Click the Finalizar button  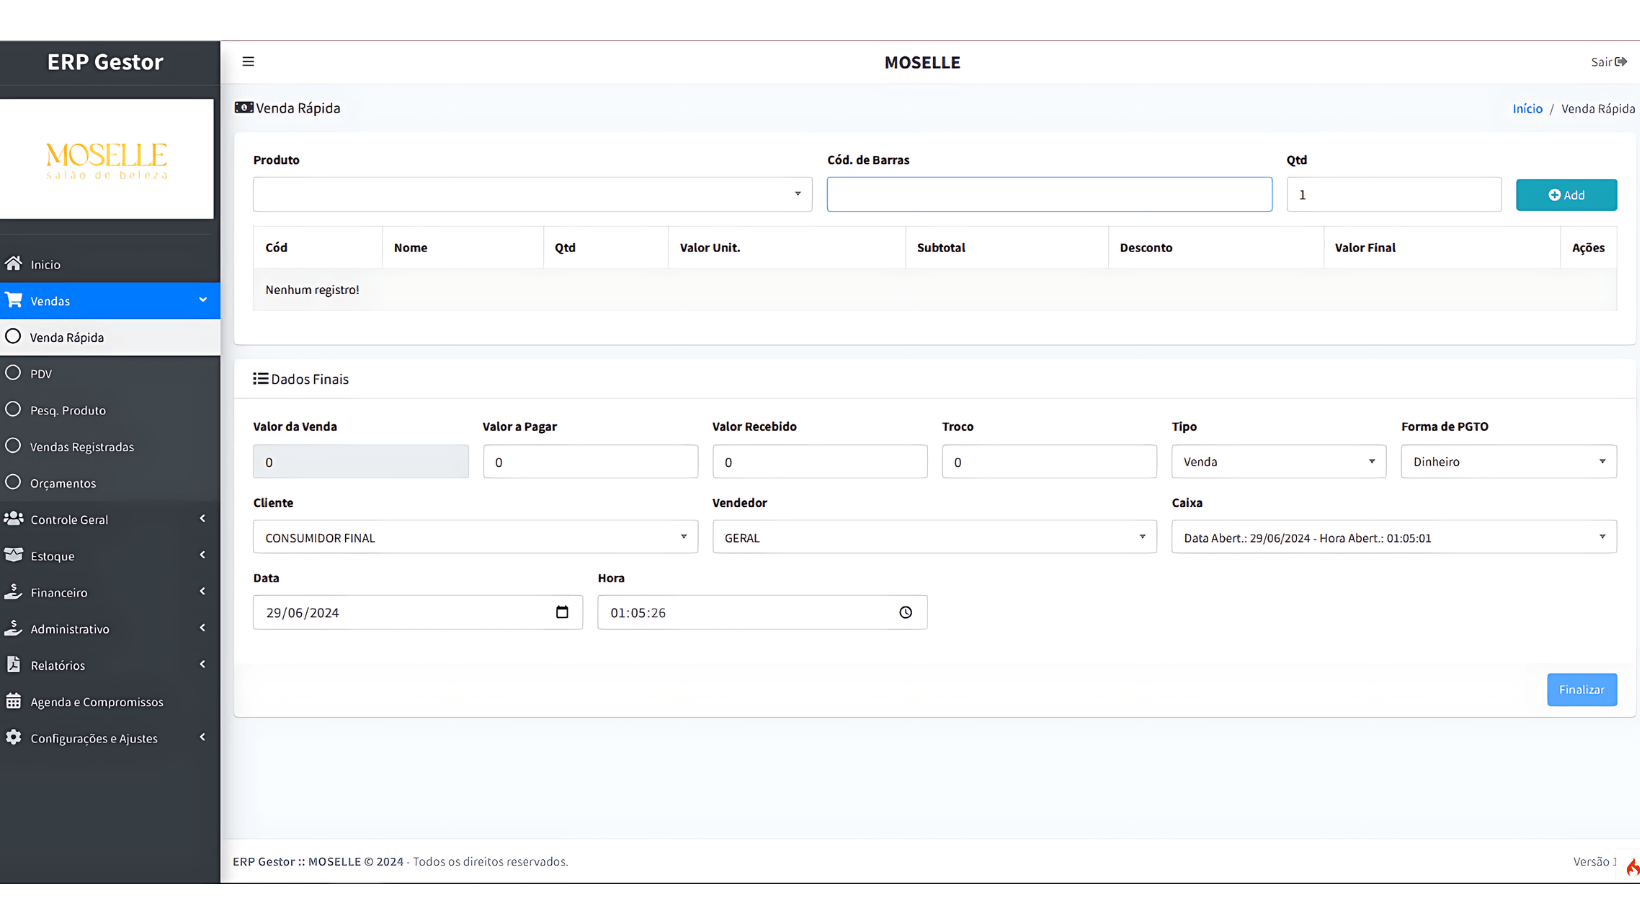(1581, 689)
